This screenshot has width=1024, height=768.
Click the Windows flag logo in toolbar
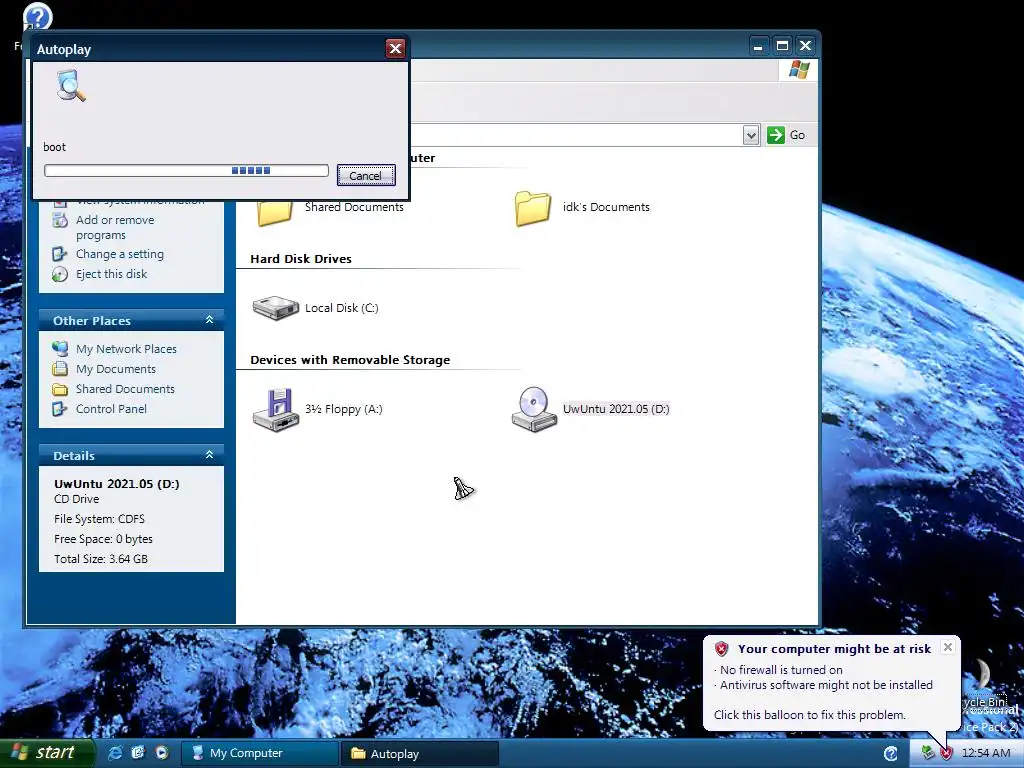point(798,70)
